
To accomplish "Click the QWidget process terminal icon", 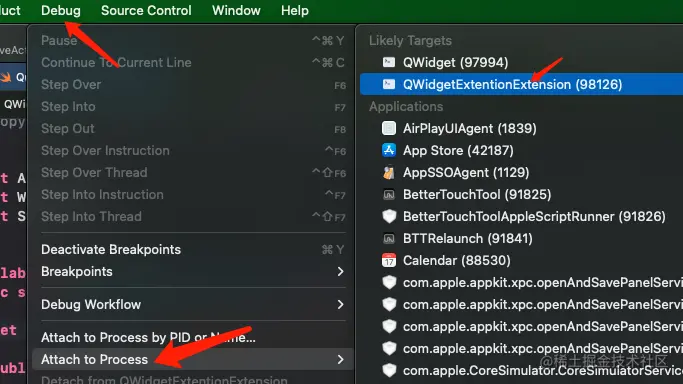I will tap(389, 62).
